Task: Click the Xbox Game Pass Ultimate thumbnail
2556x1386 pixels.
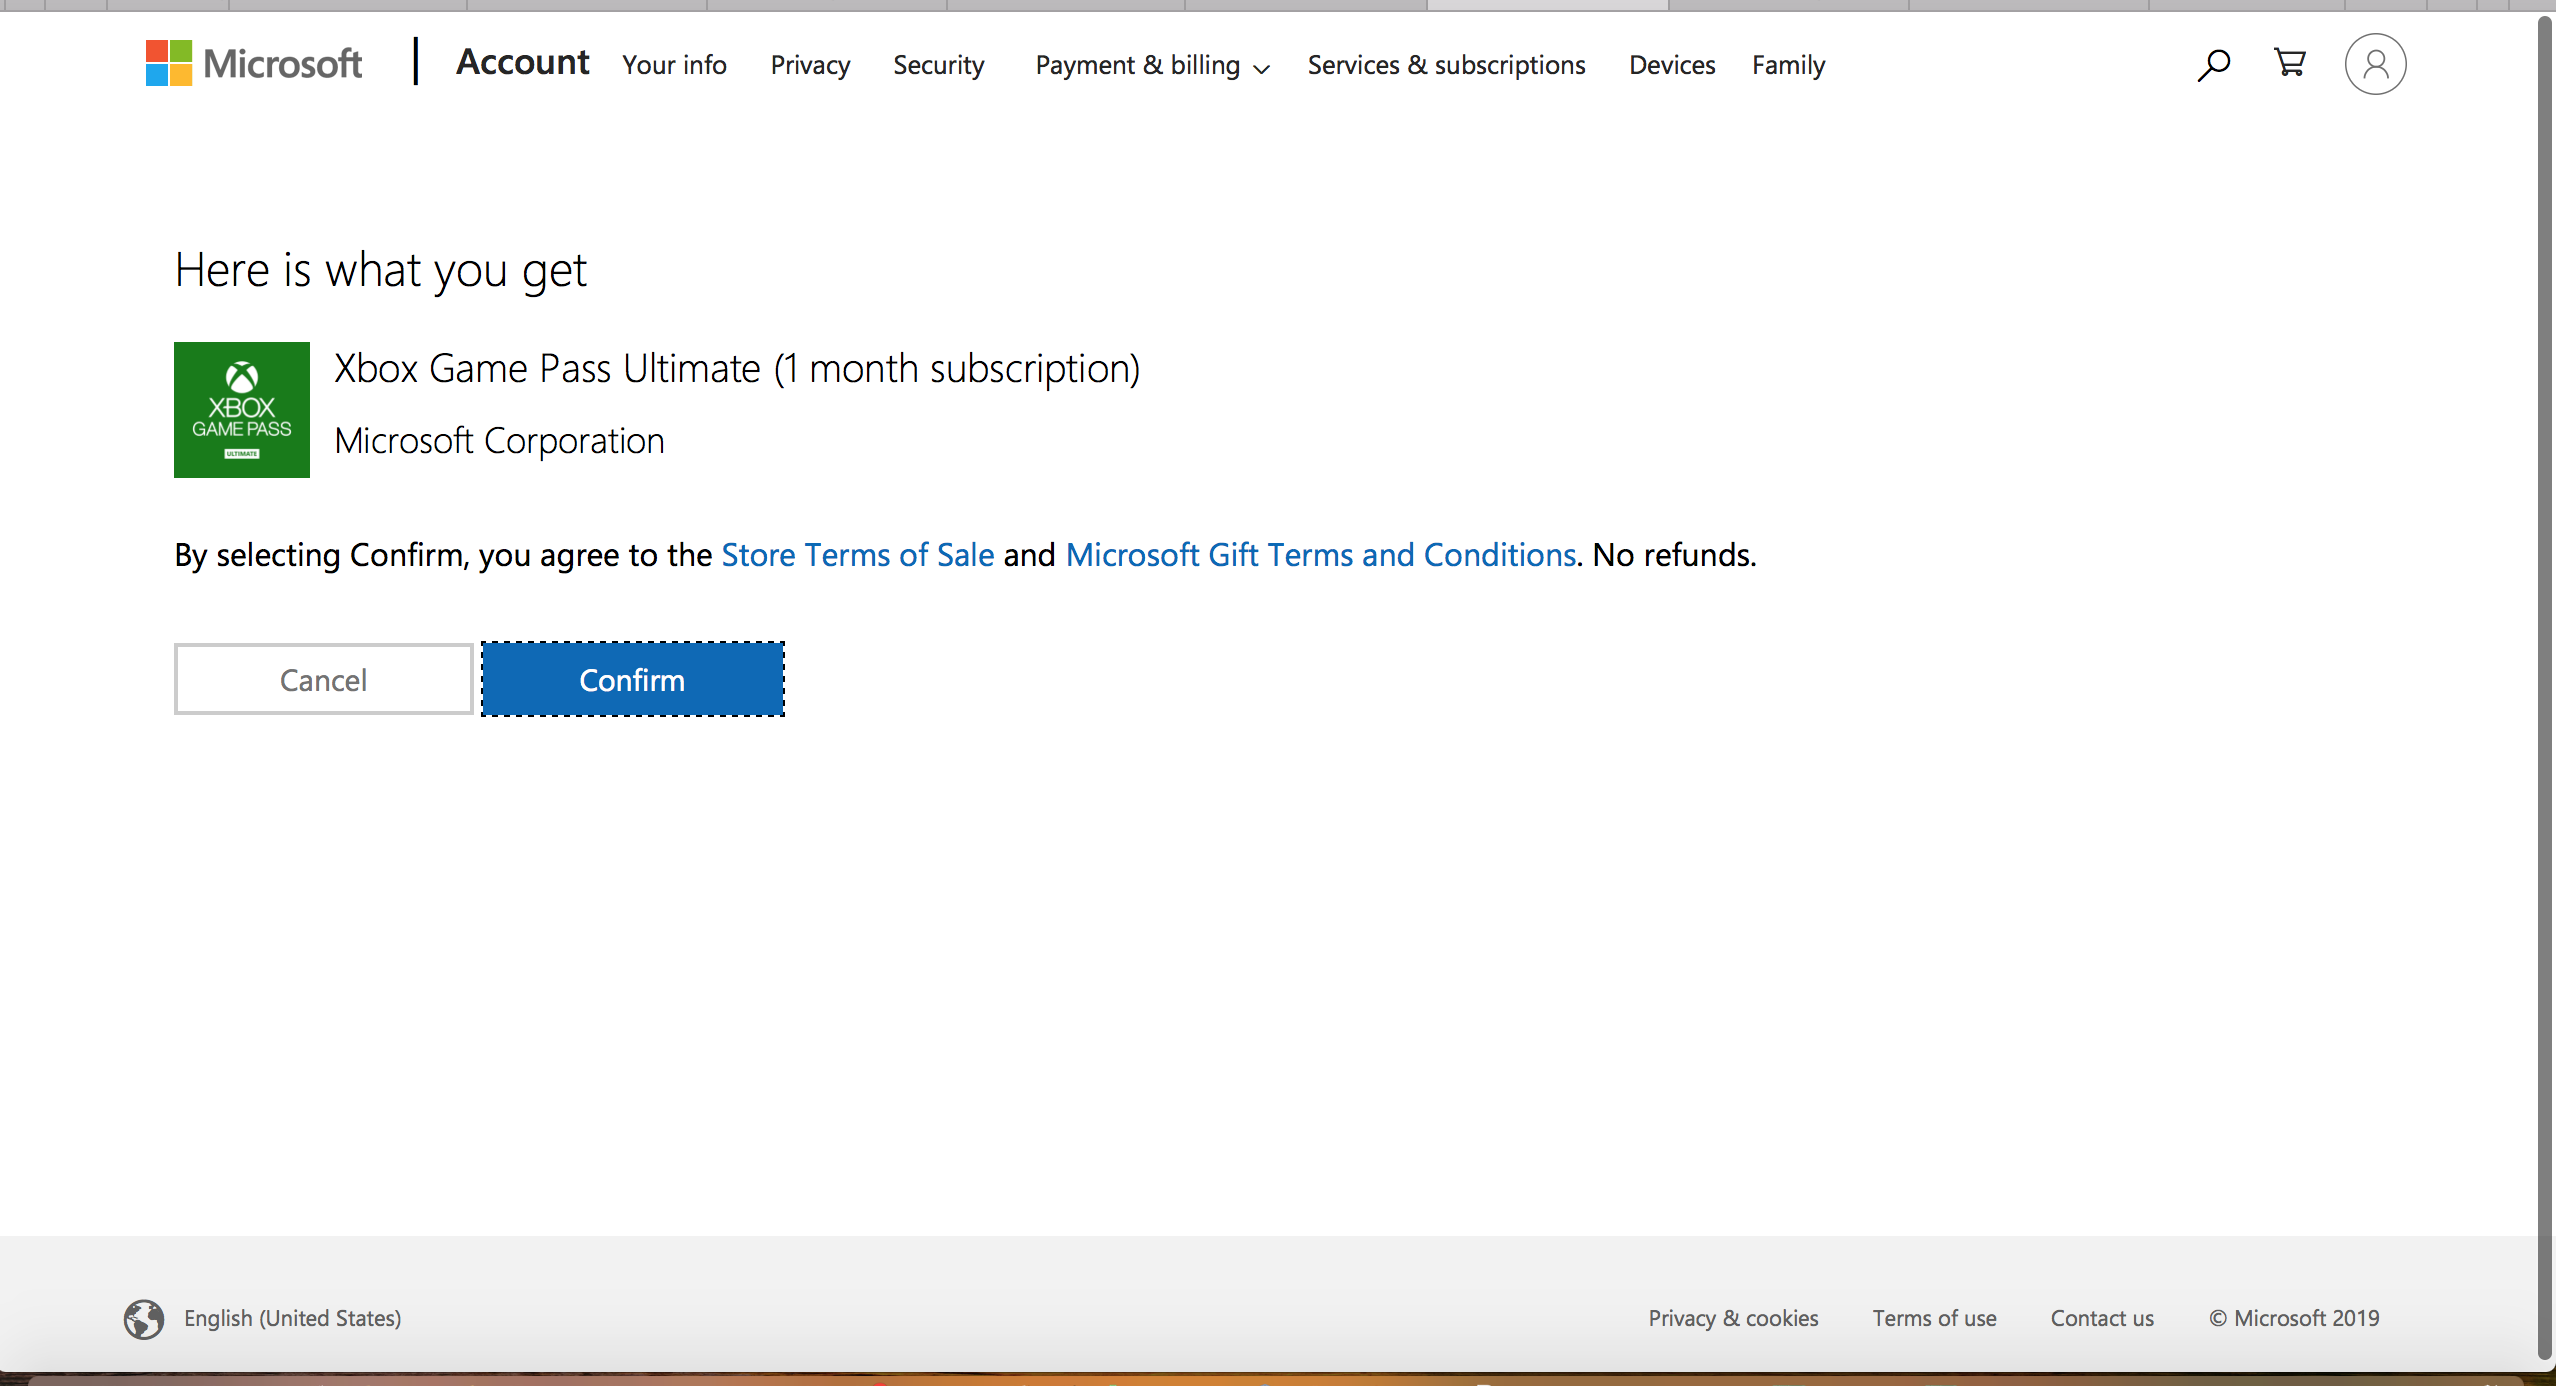Action: pyautogui.click(x=242, y=410)
